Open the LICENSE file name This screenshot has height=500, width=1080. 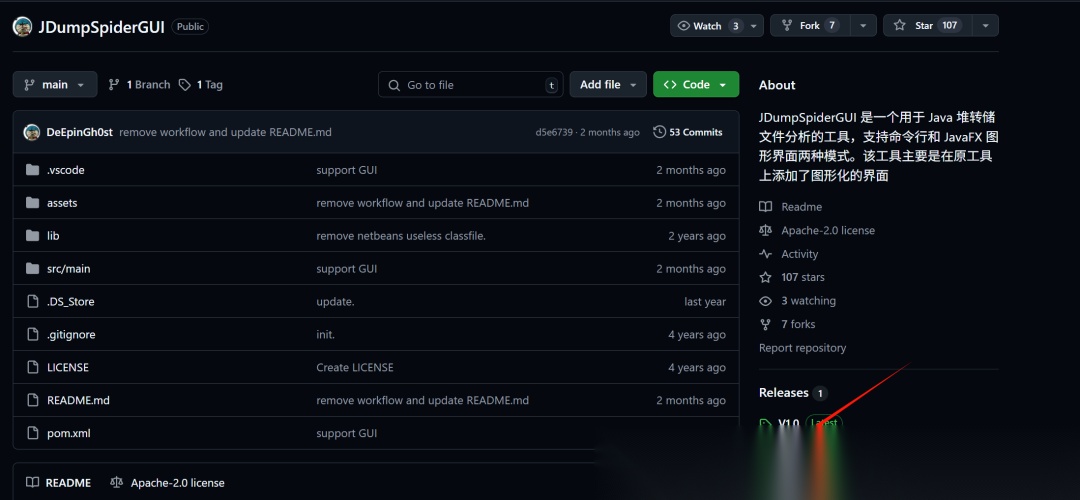click(68, 367)
